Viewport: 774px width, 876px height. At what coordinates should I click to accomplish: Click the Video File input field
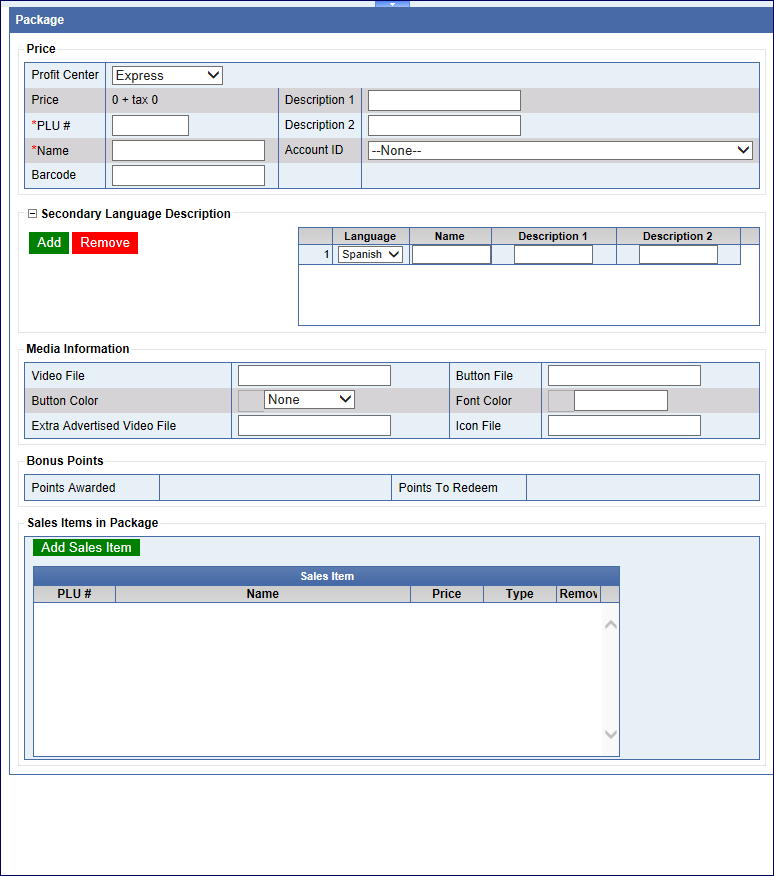click(x=314, y=375)
